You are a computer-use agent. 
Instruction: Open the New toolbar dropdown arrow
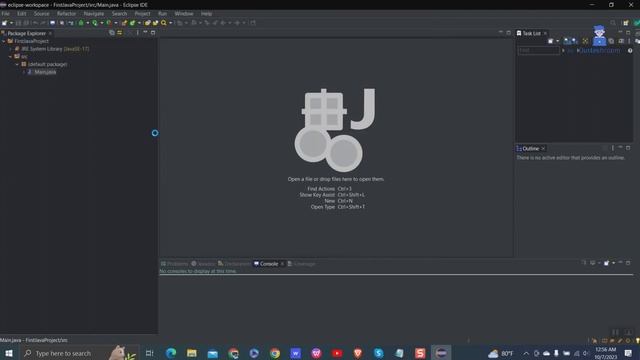[11, 23]
